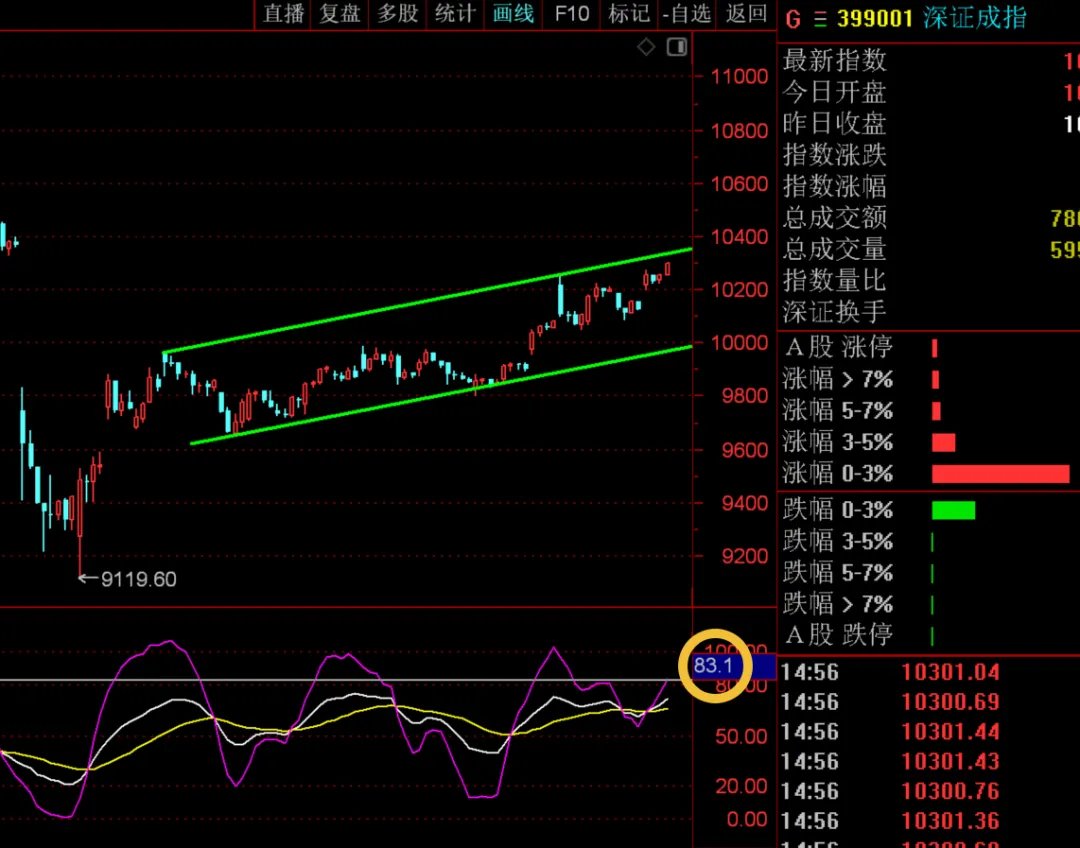Click the 返回 button

coord(746,13)
